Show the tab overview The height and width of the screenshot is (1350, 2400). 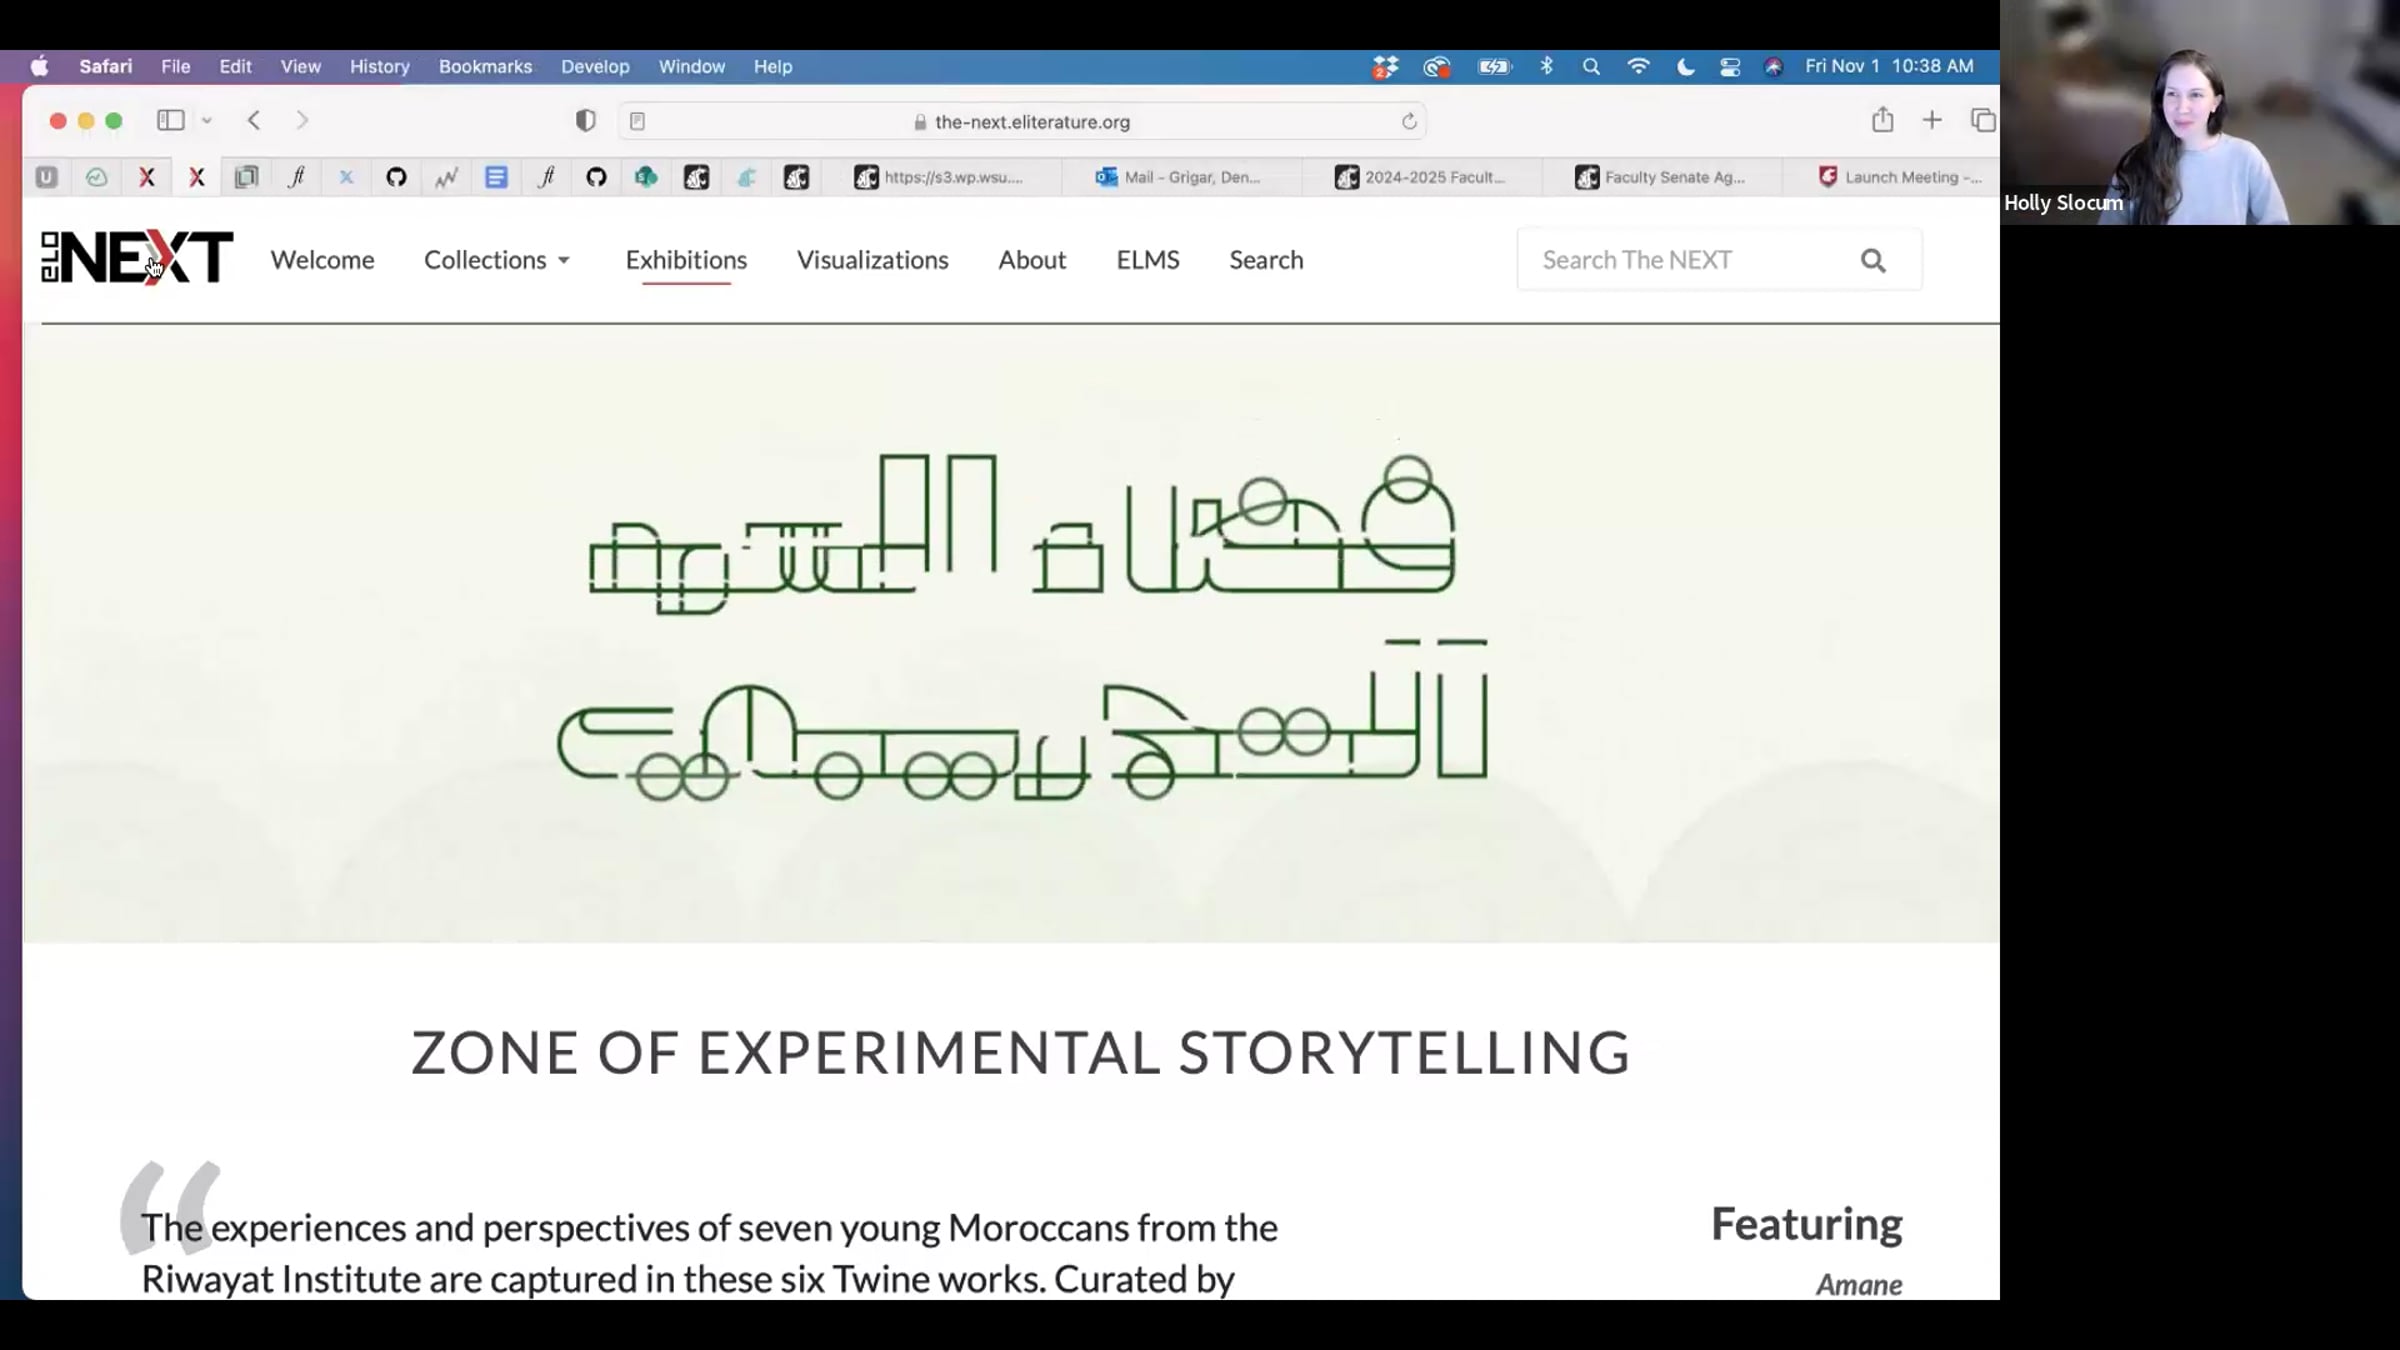click(1983, 120)
